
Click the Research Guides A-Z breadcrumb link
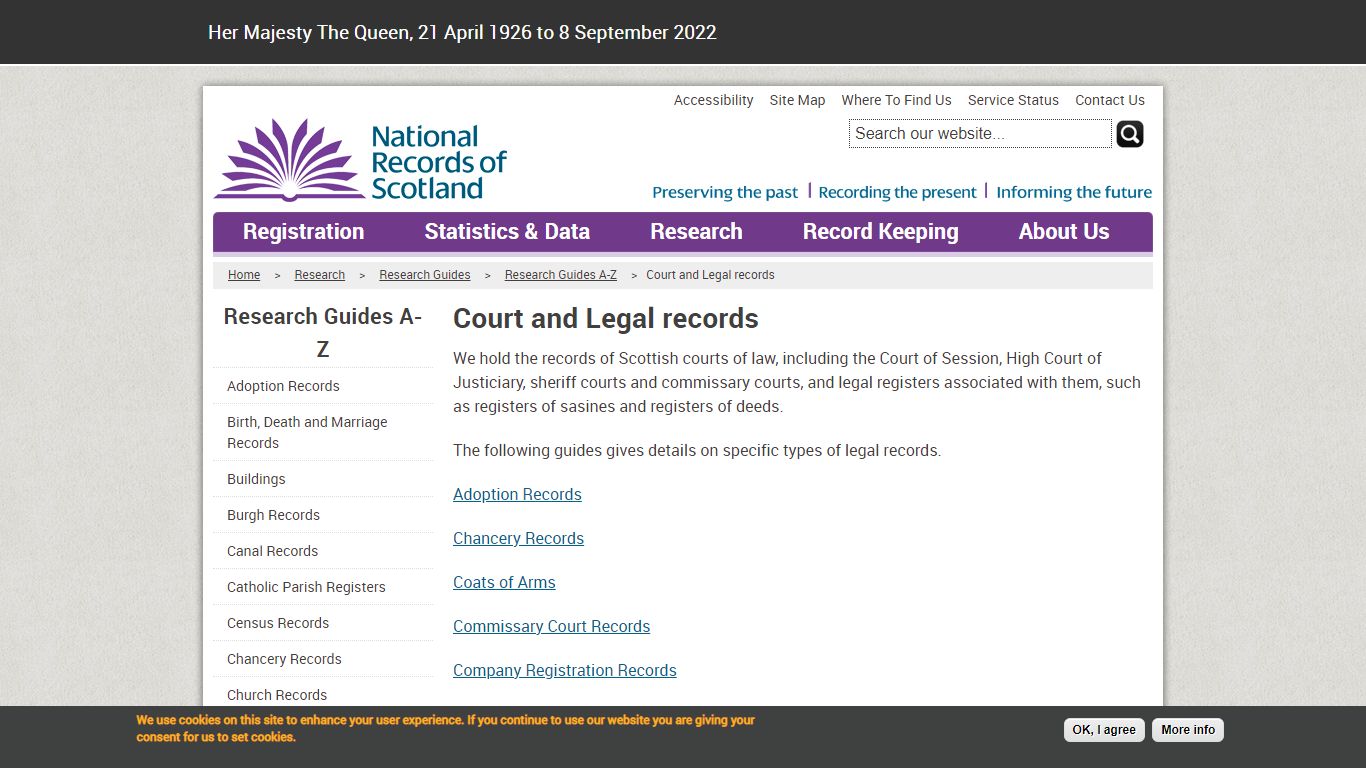(561, 275)
